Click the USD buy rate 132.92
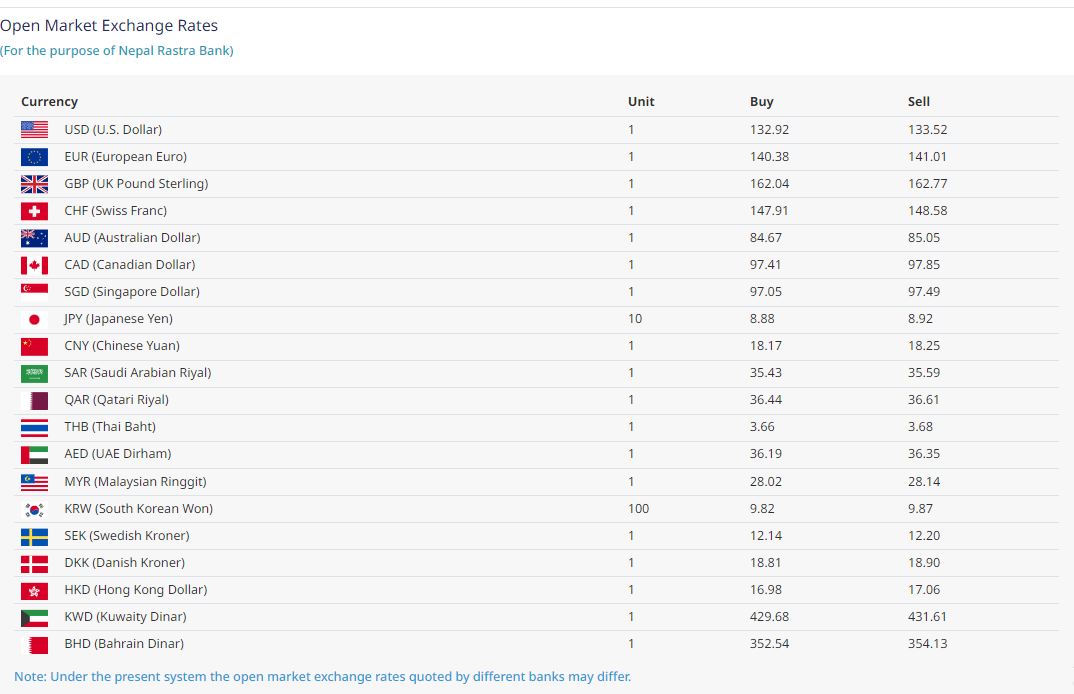The height and width of the screenshot is (694, 1074). coord(769,130)
